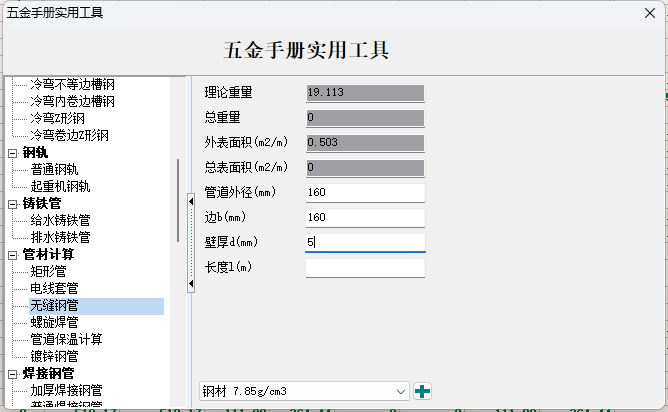The width and height of the screenshot is (668, 412).
Task: Select 矩形管 in the tree
Action: 49,271
